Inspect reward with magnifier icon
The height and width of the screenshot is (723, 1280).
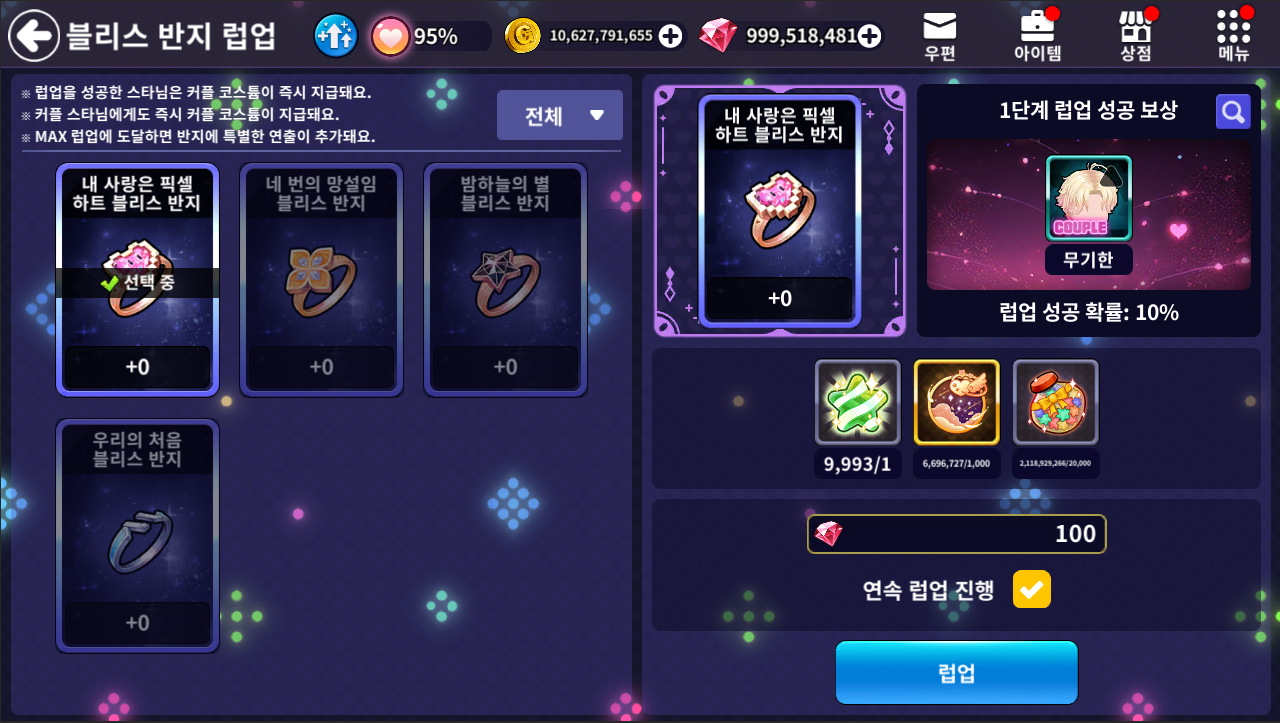click(x=1233, y=111)
